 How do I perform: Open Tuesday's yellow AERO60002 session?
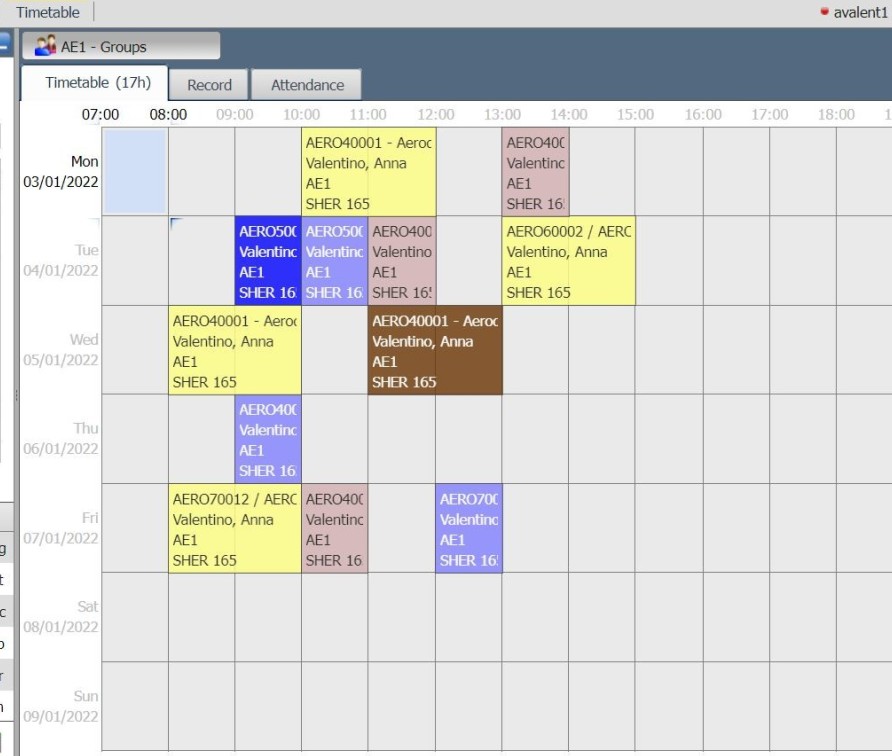(567, 261)
